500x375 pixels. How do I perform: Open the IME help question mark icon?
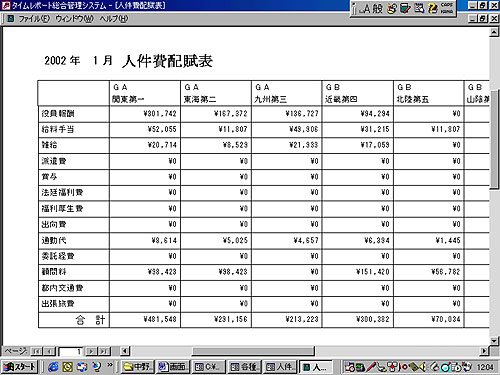click(433, 8)
